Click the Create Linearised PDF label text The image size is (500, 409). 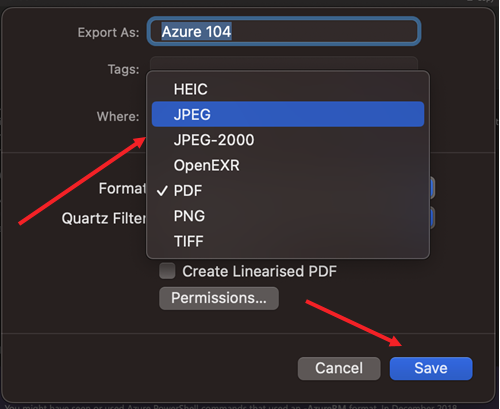point(259,271)
